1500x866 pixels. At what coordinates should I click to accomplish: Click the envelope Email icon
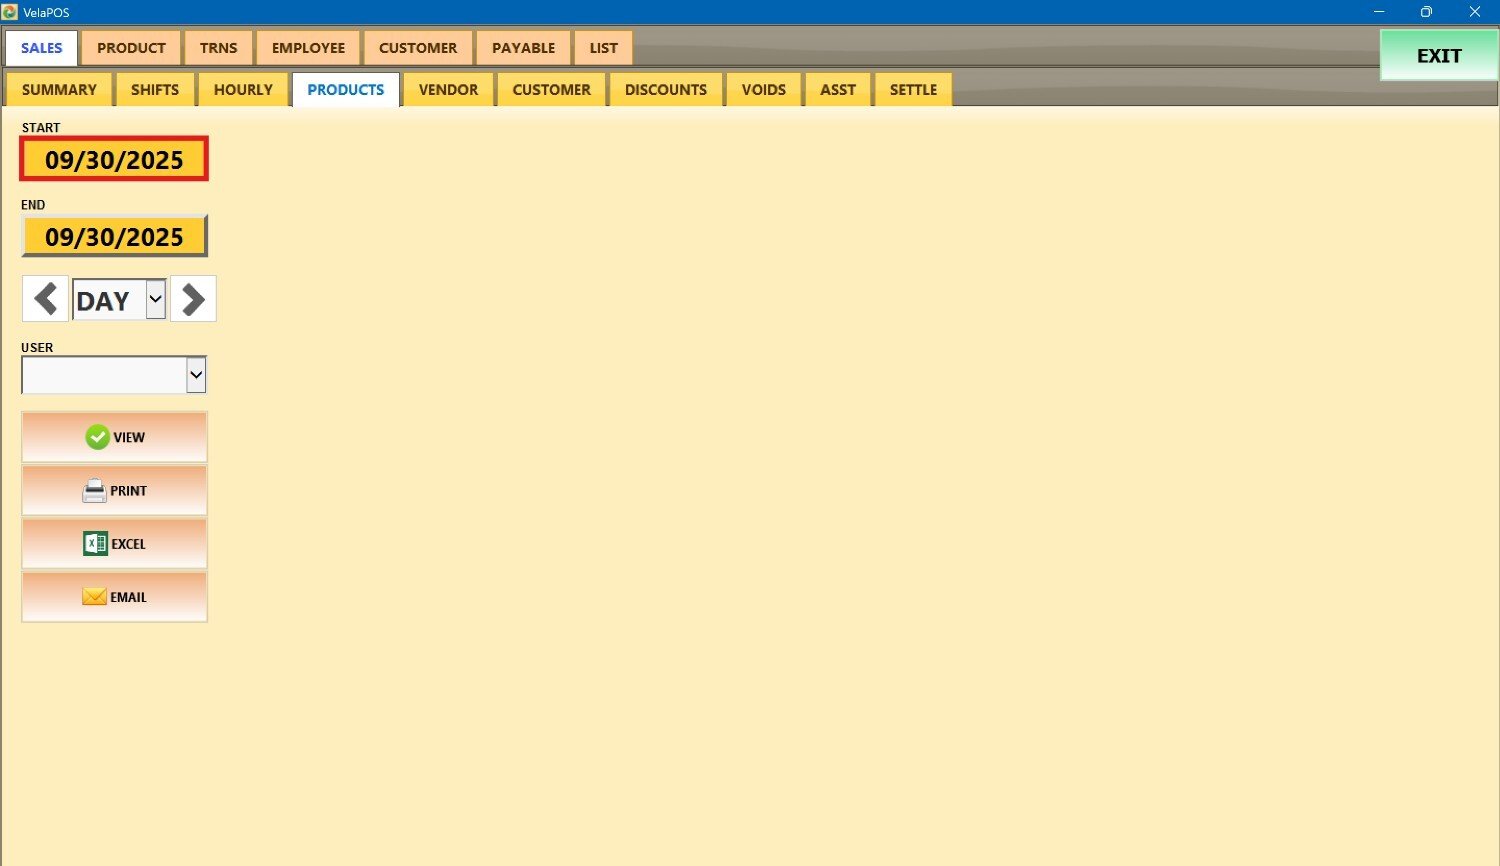point(94,597)
